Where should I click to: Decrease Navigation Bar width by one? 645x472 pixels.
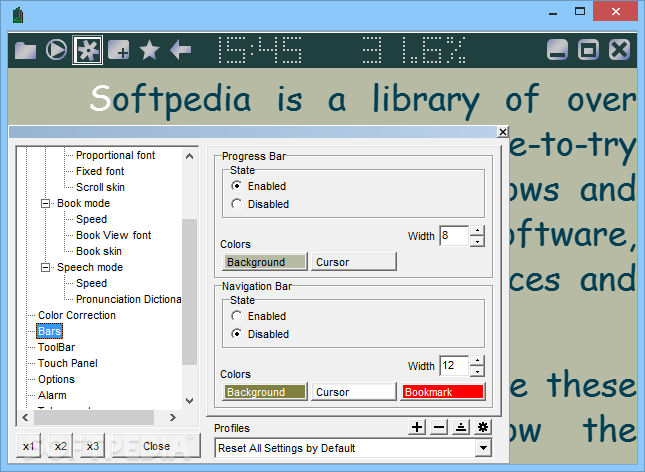477,371
